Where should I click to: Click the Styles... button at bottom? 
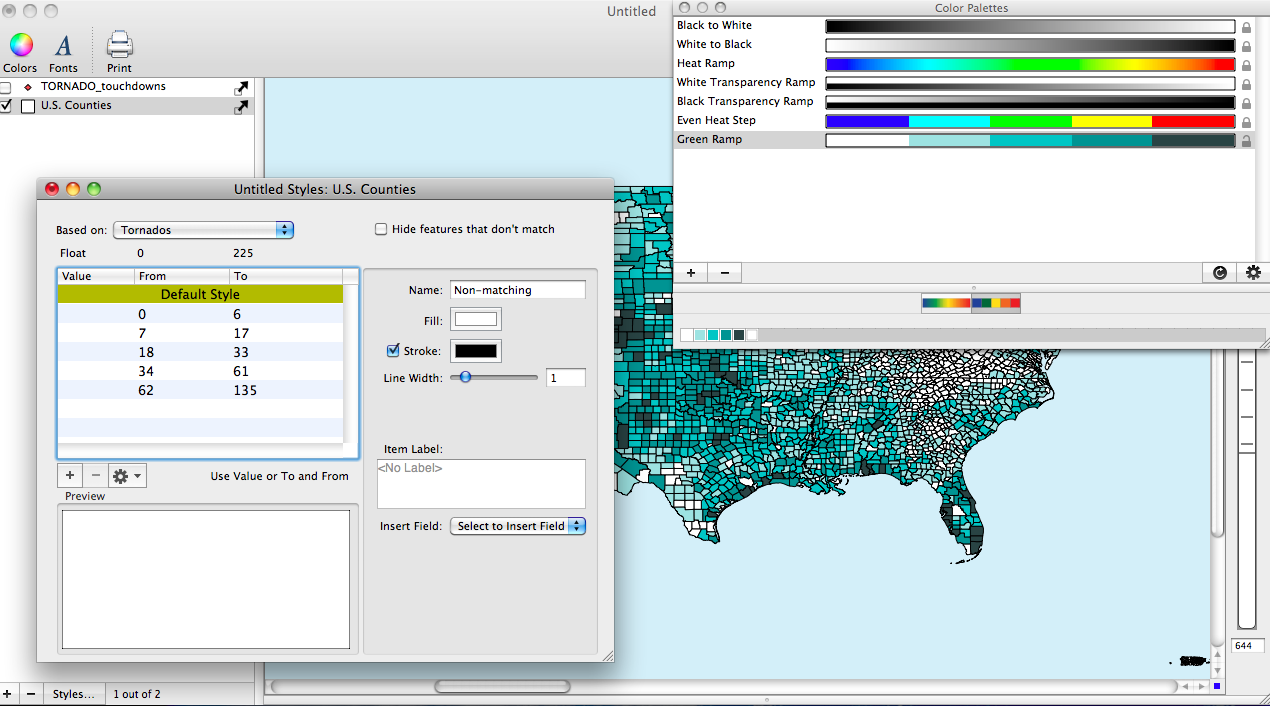coord(74,694)
